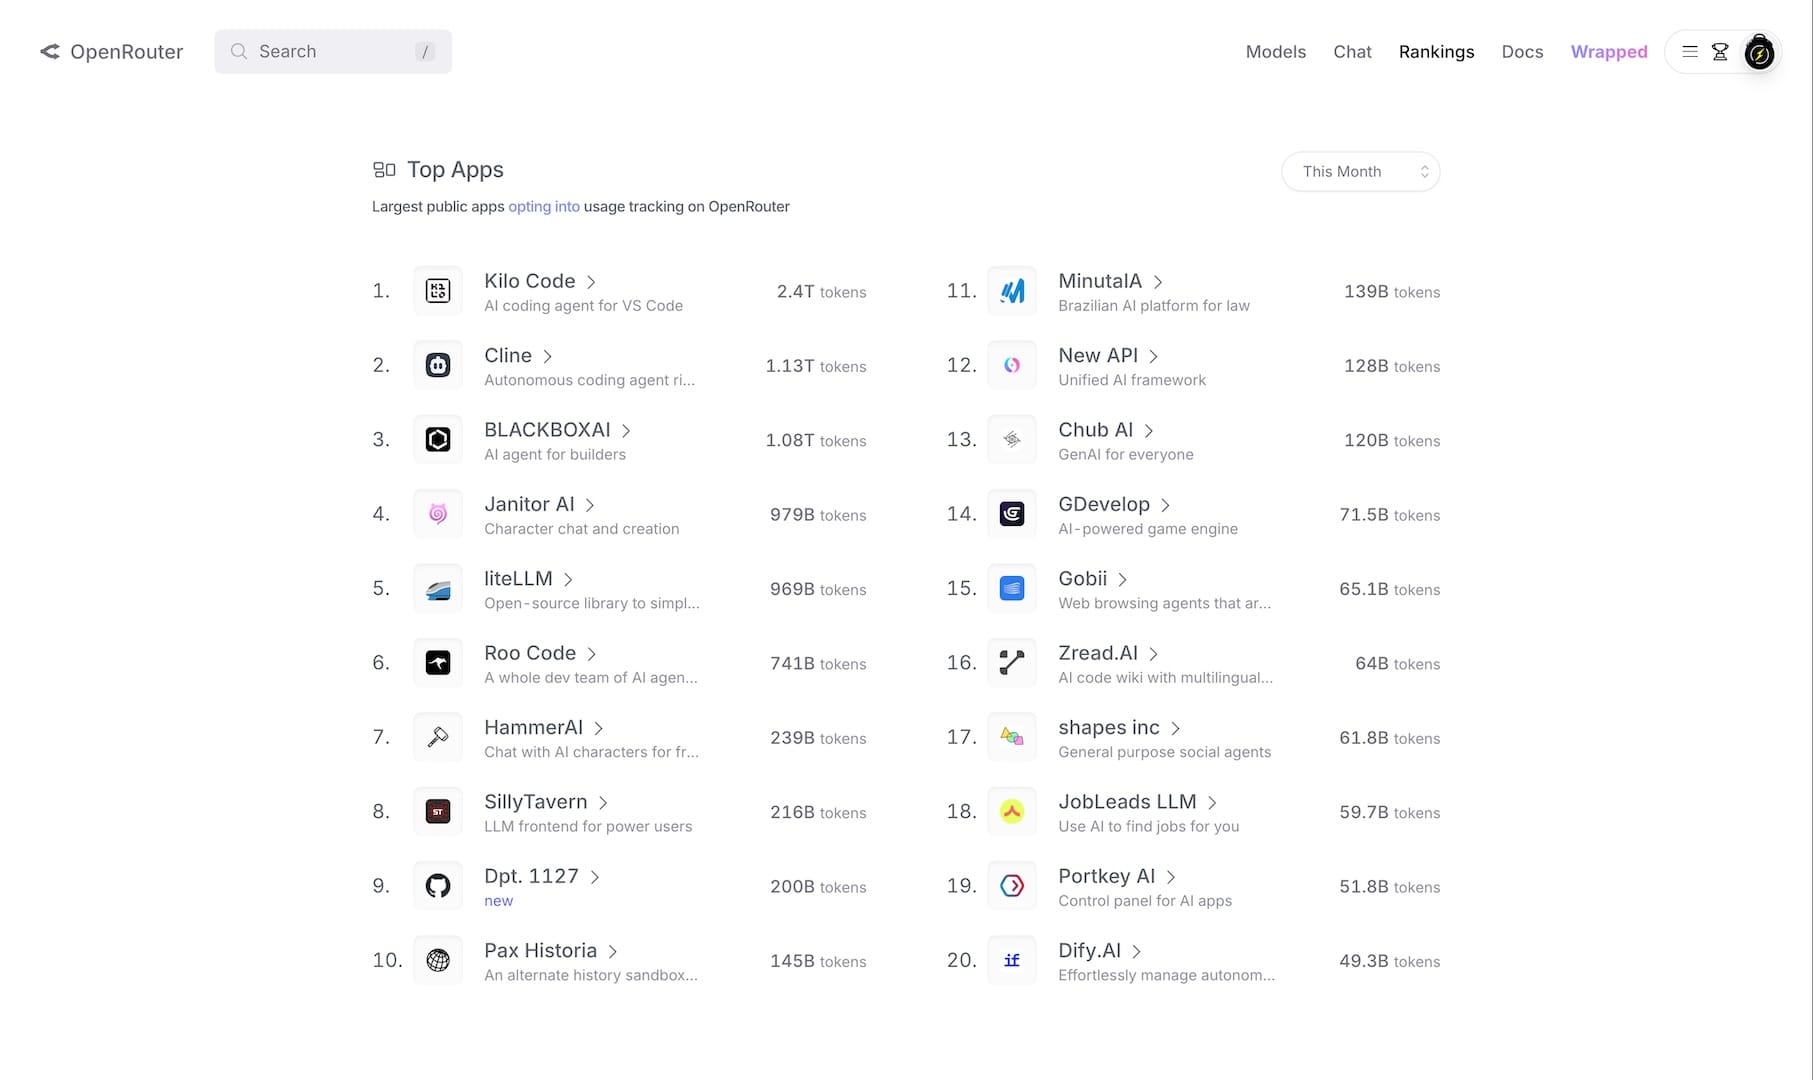
Task: Open the BLACKBOXAI logo icon
Action: (438, 440)
